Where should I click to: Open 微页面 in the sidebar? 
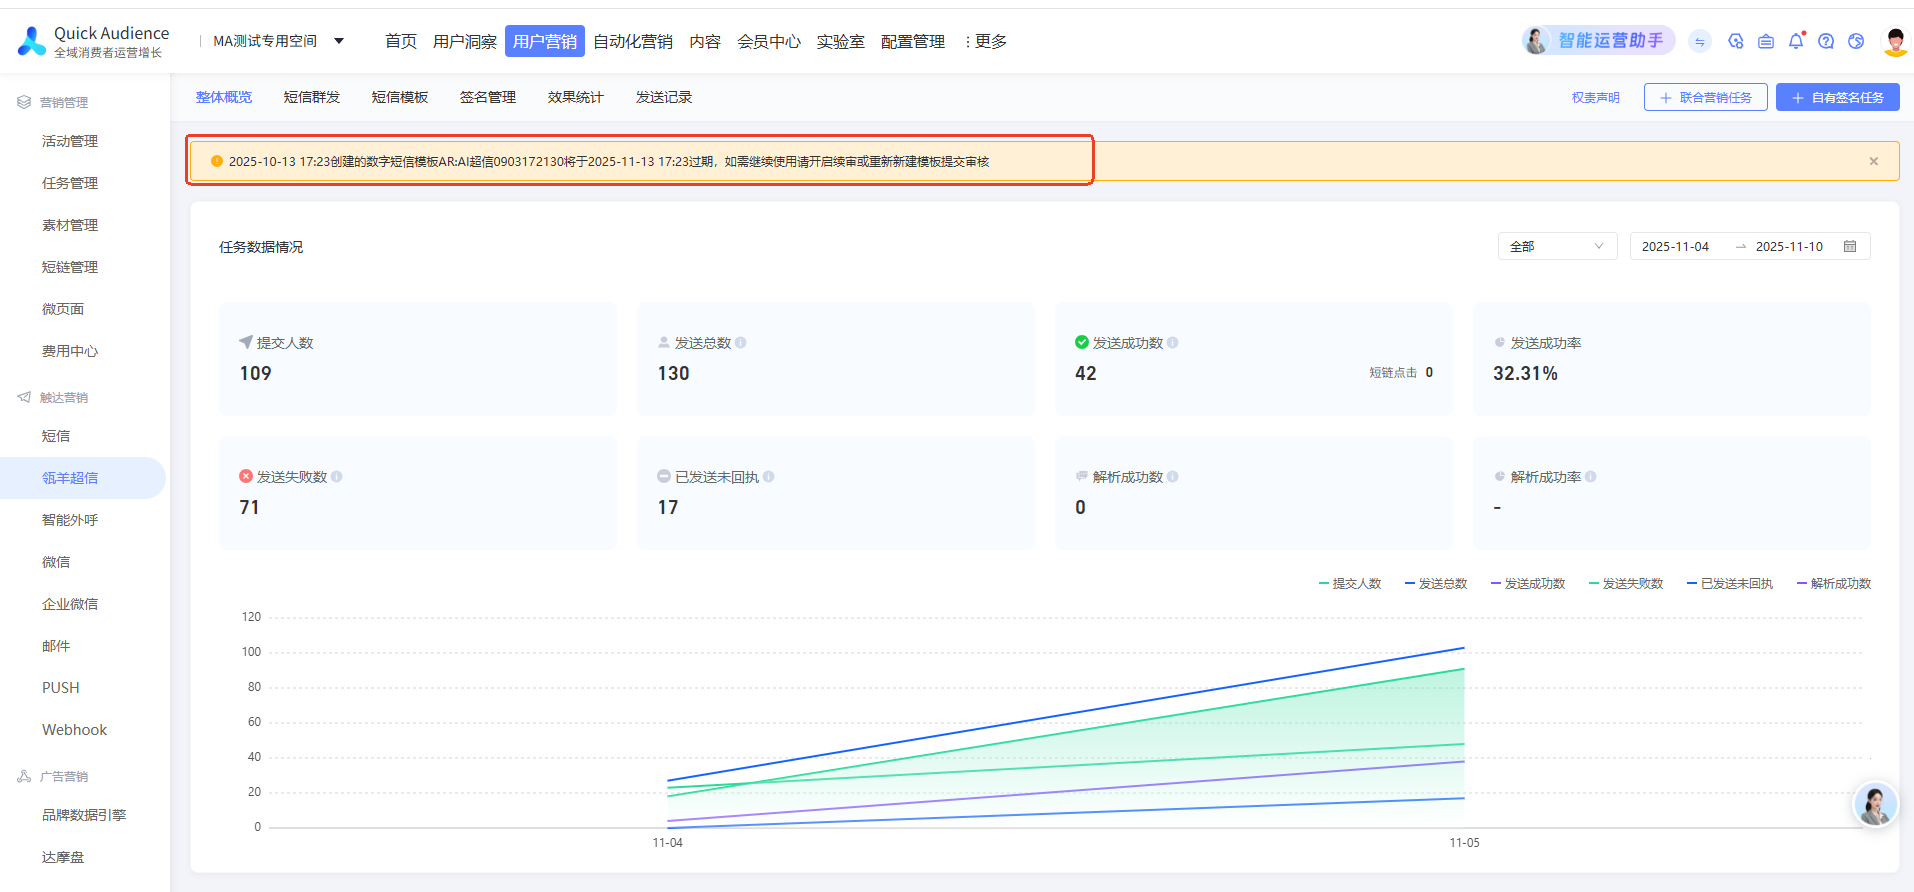click(63, 309)
